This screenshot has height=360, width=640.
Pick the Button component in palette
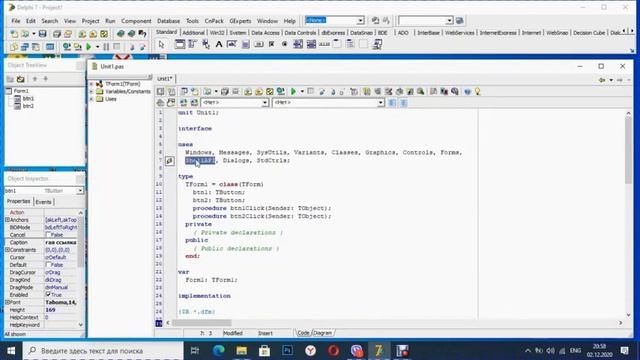tap(258, 44)
